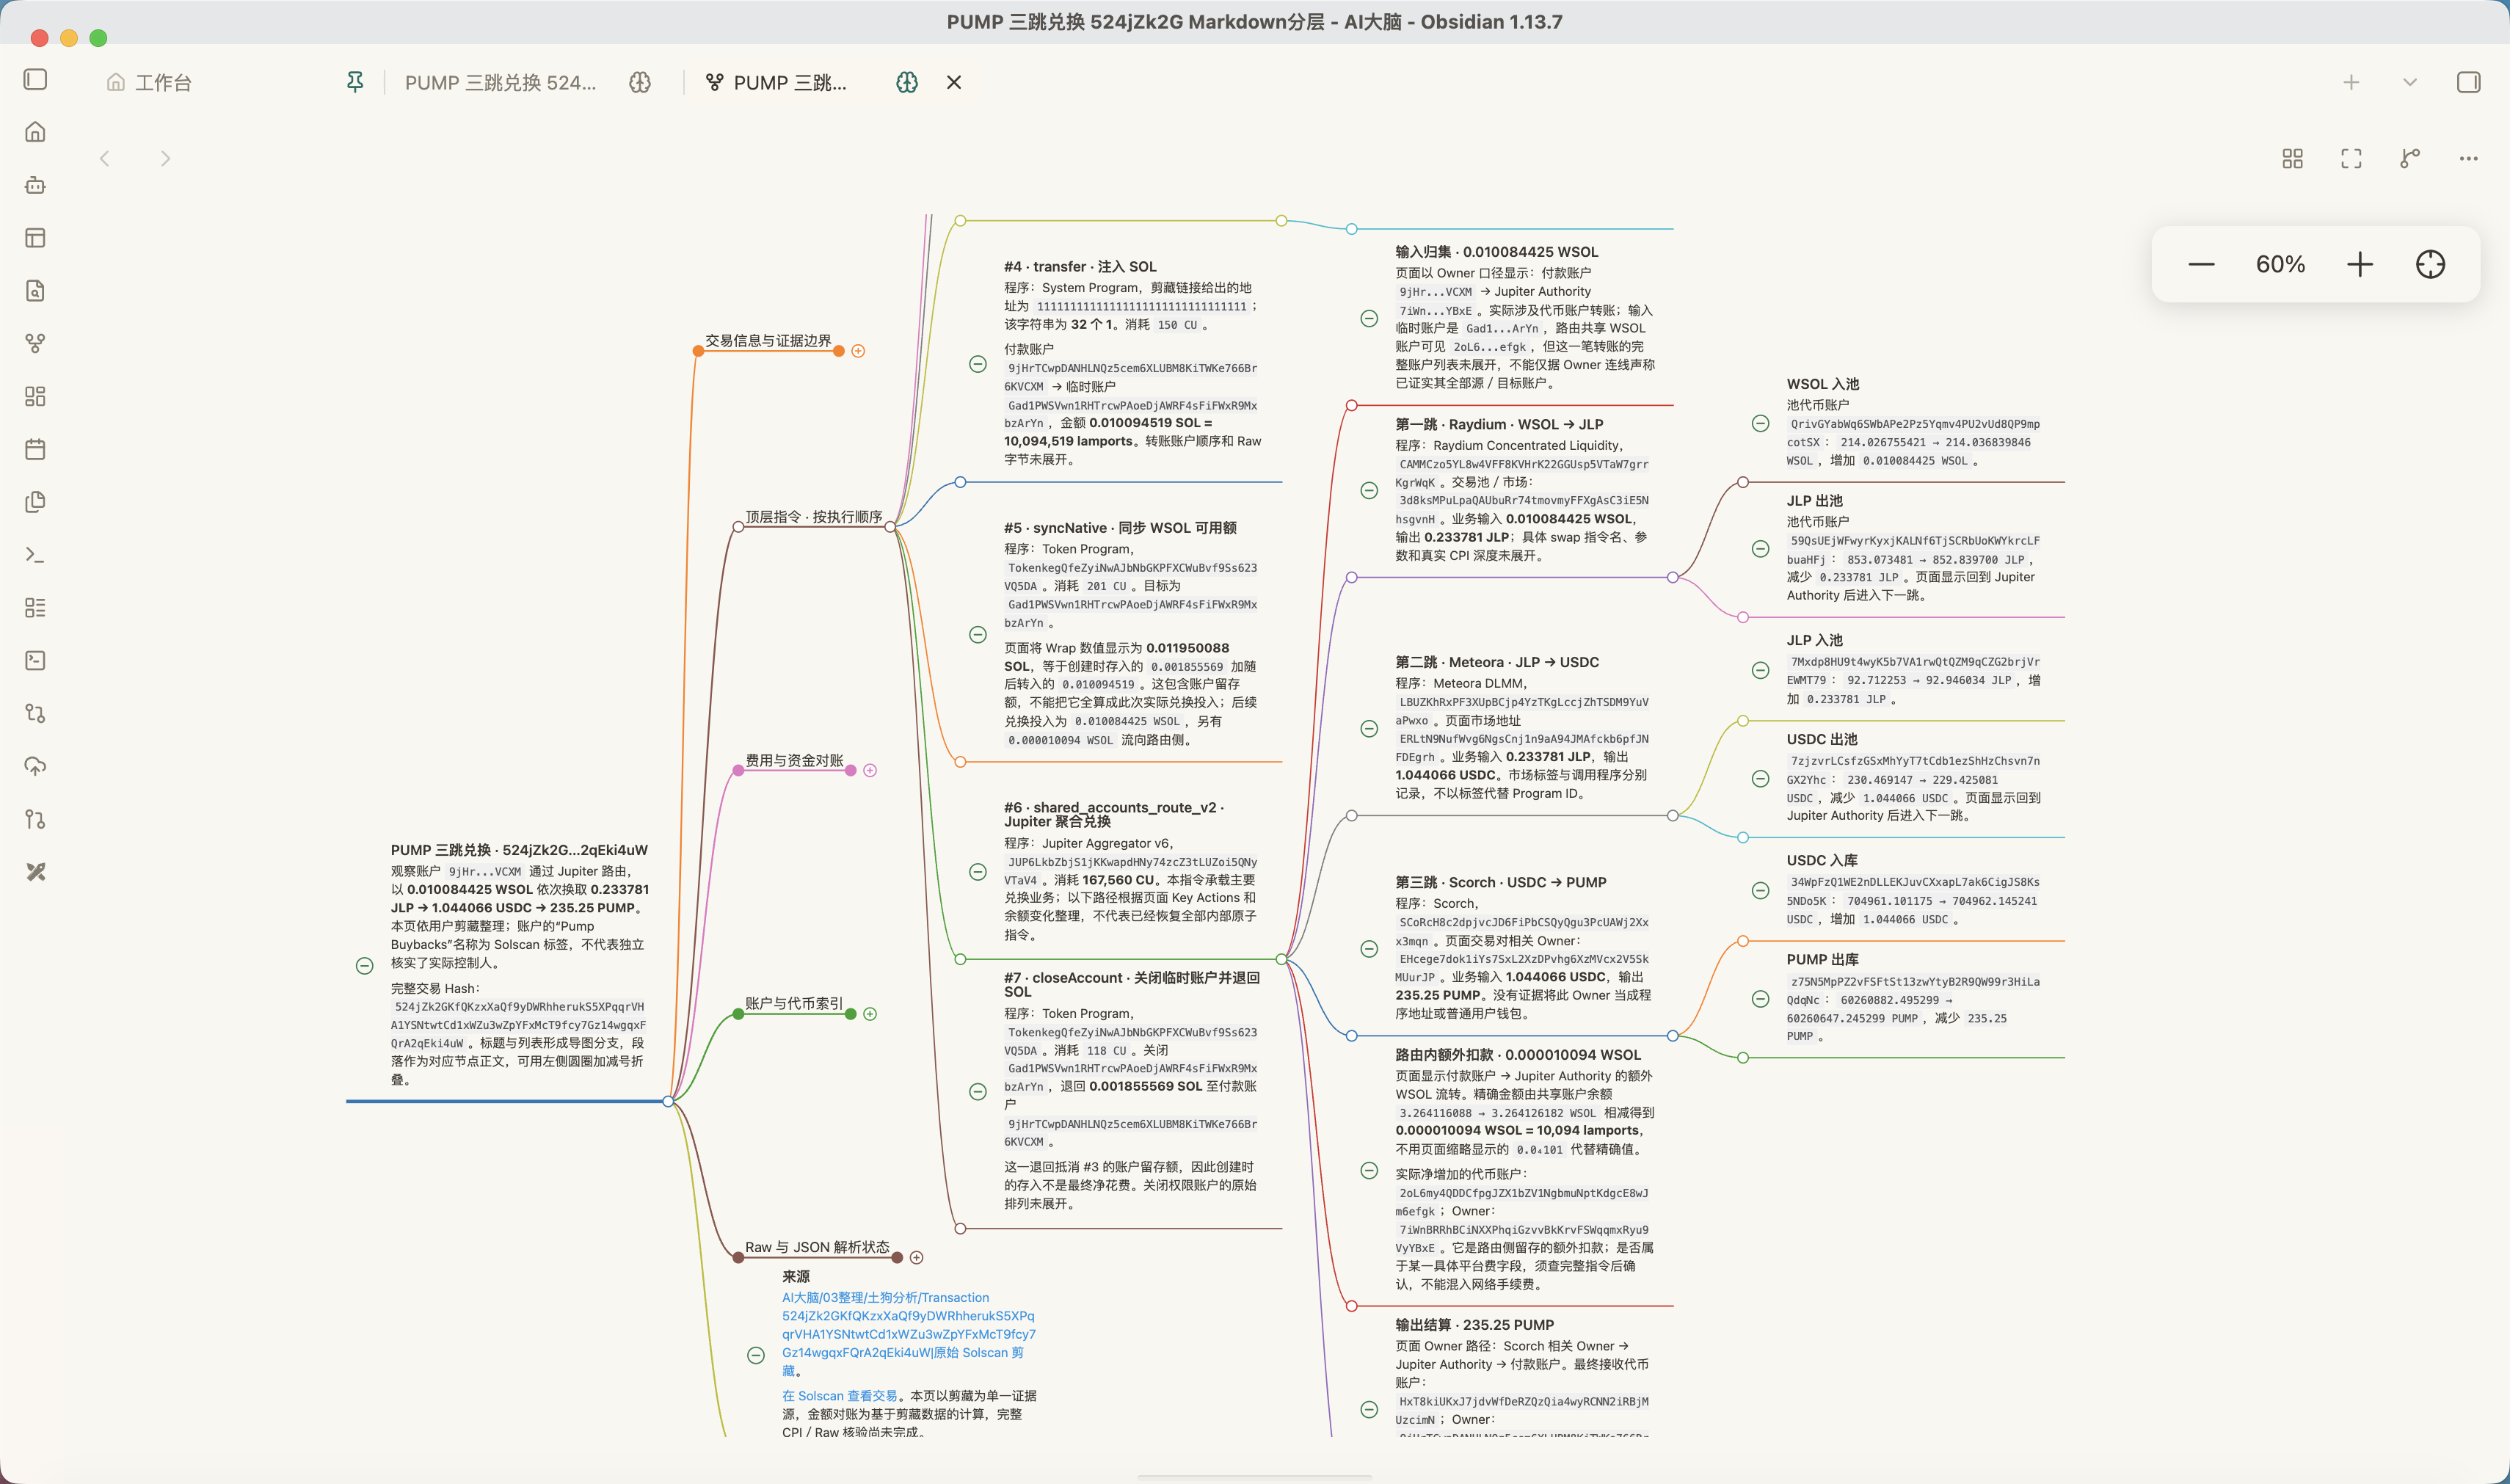2510x1484 pixels.
Task: Click the 60% zoom level readout
Action: pyautogui.click(x=2280, y=264)
